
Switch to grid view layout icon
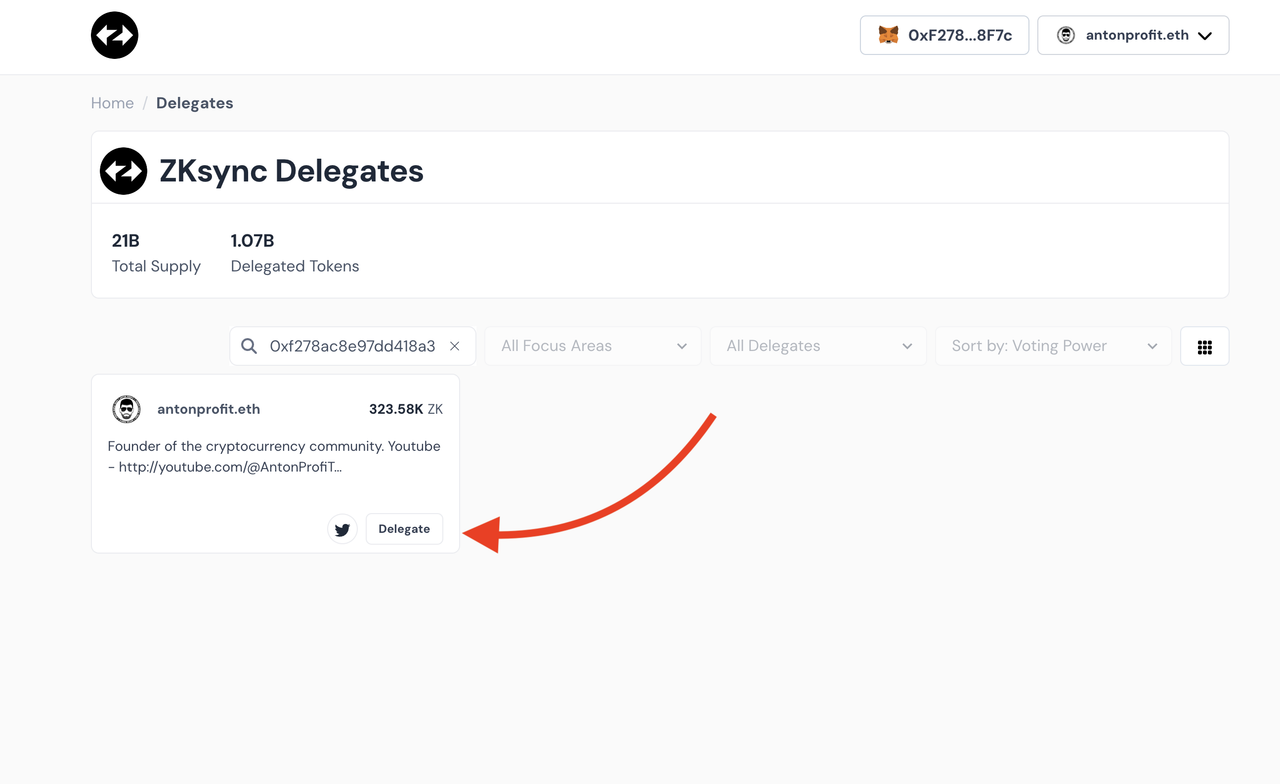click(1204, 346)
